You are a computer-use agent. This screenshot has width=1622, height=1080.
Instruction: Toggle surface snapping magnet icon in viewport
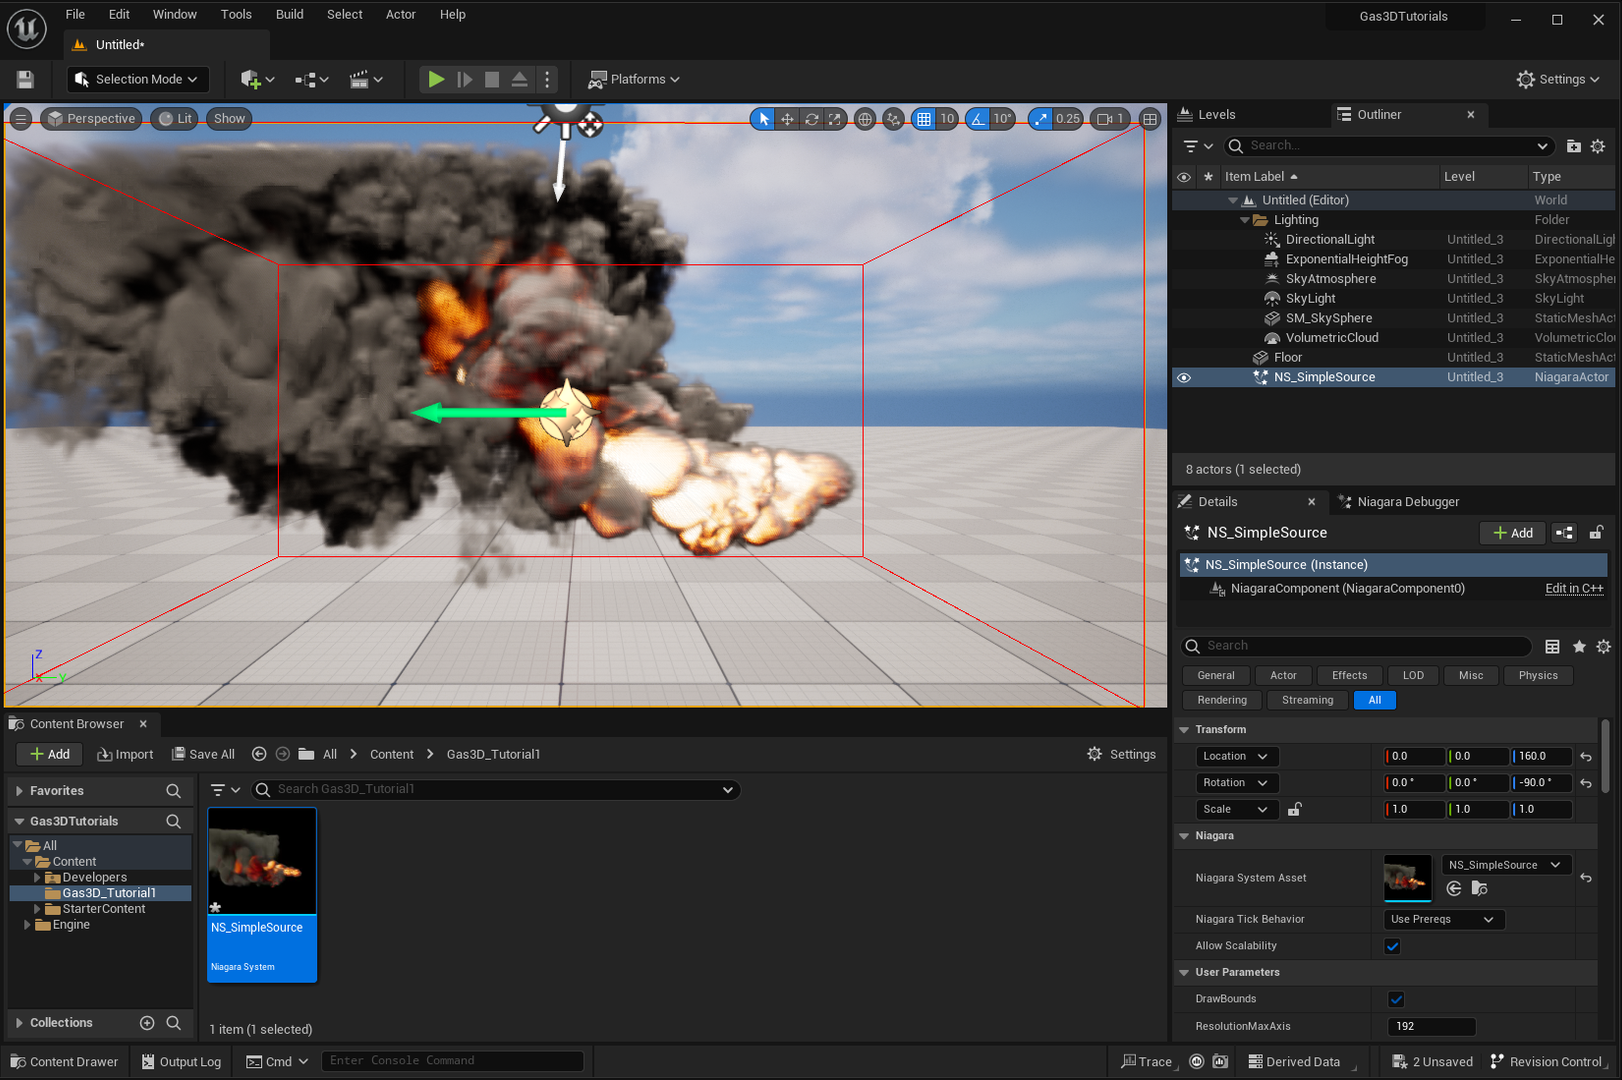click(893, 118)
